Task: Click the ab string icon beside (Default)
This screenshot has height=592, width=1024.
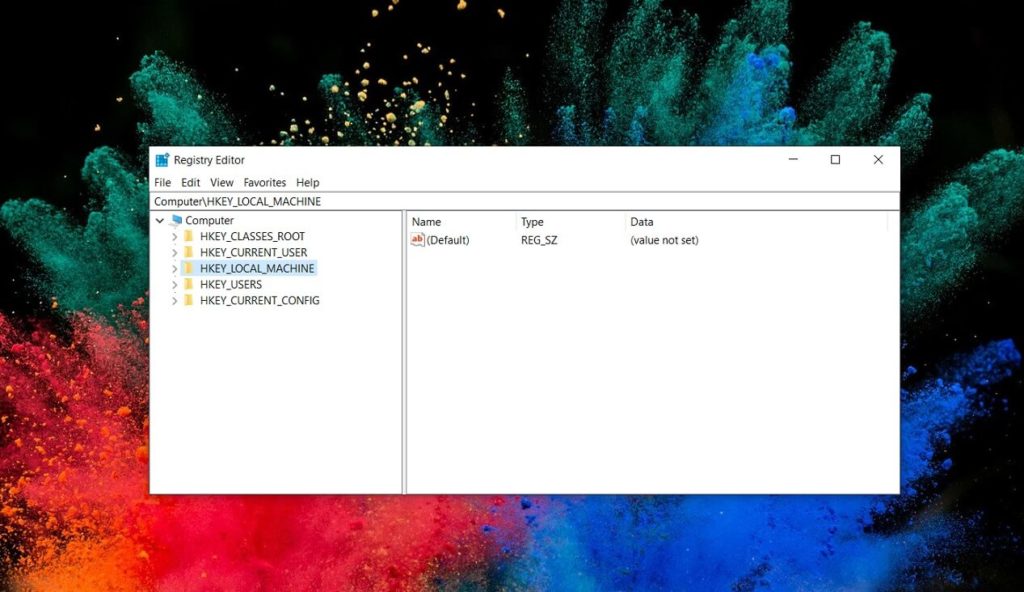Action: [417, 240]
